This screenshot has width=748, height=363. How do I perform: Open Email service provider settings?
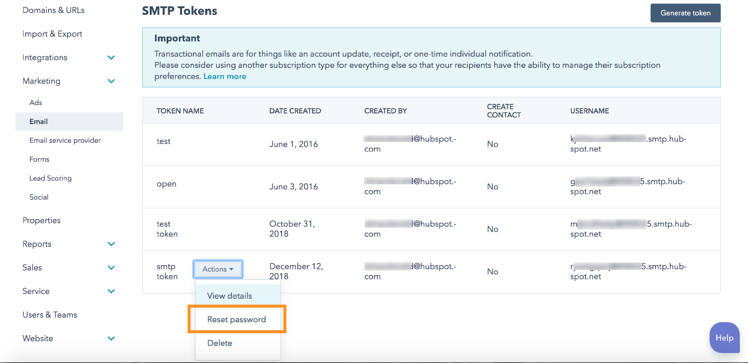pyautogui.click(x=65, y=140)
